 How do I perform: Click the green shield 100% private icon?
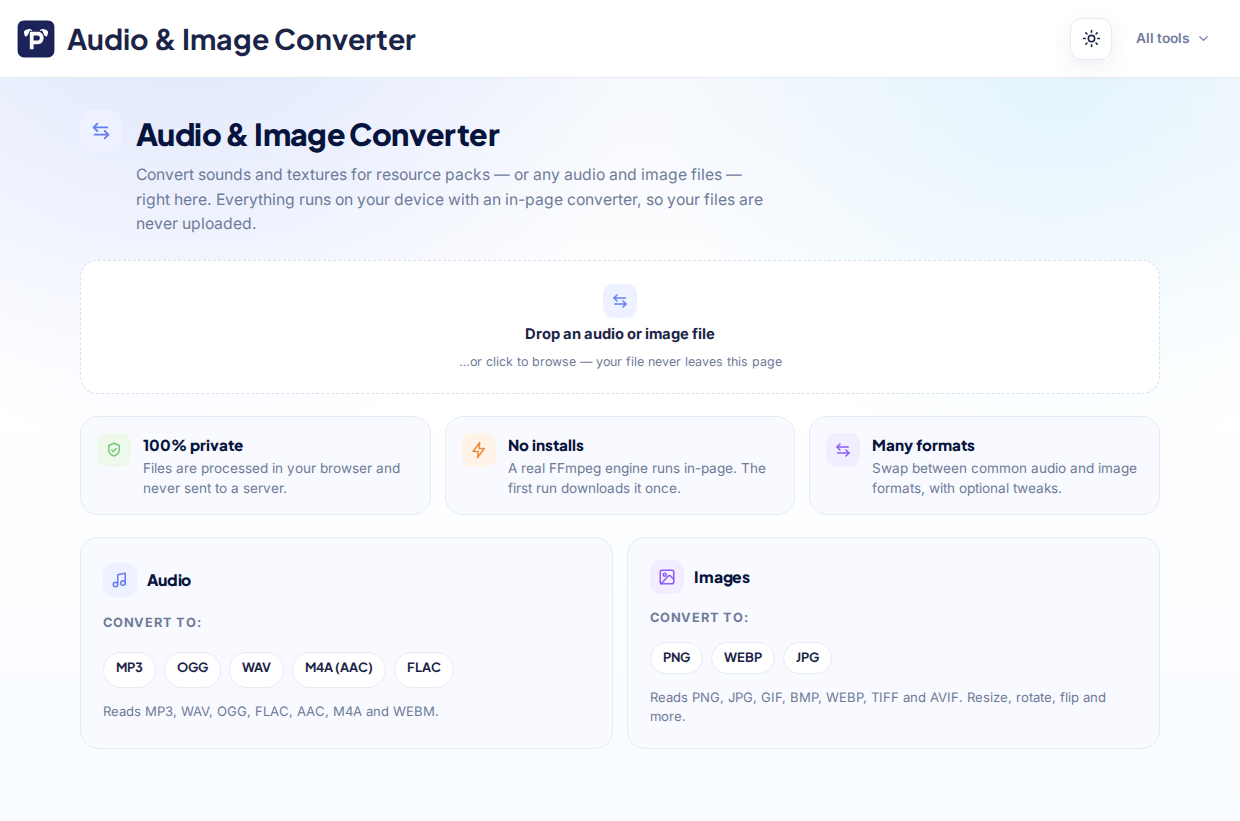pyautogui.click(x=114, y=450)
